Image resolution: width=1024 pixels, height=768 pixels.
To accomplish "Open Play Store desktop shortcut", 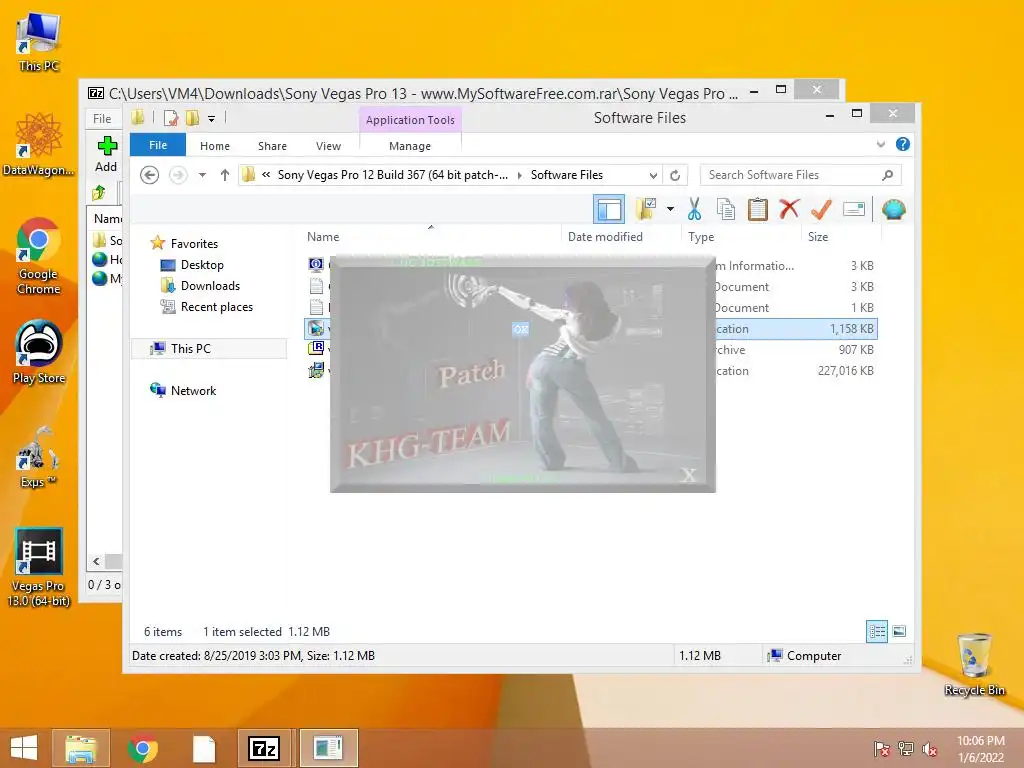I will point(39,351).
